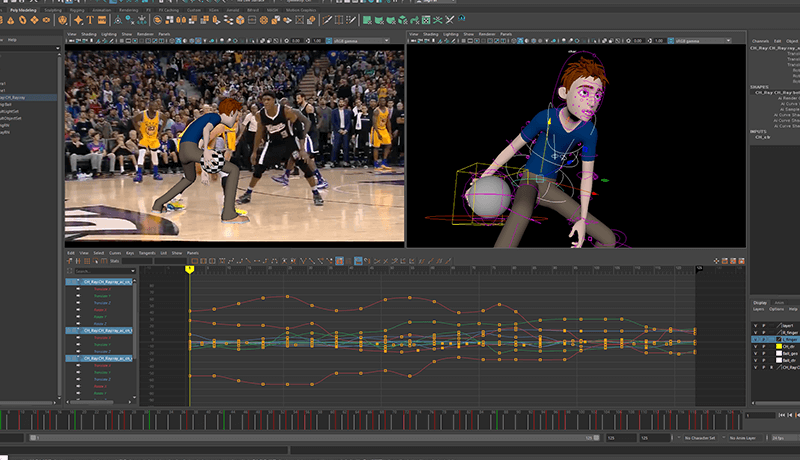Select the Region keys tool in Graph Editor
Image resolution: width=800 pixels, height=460 pixels.
point(95,261)
